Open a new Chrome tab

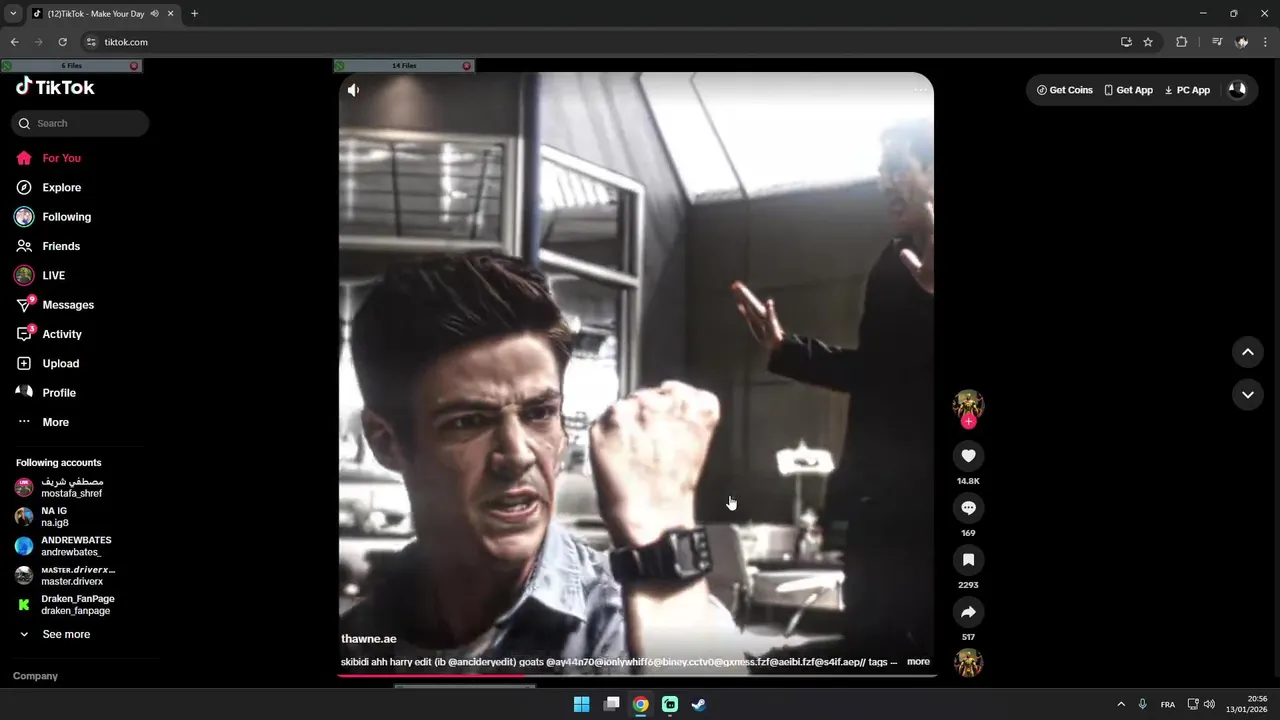pos(194,14)
